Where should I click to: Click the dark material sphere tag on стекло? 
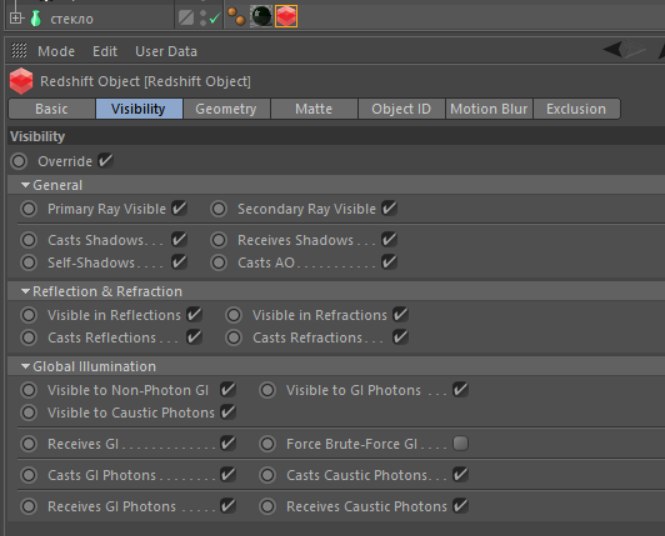(261, 16)
